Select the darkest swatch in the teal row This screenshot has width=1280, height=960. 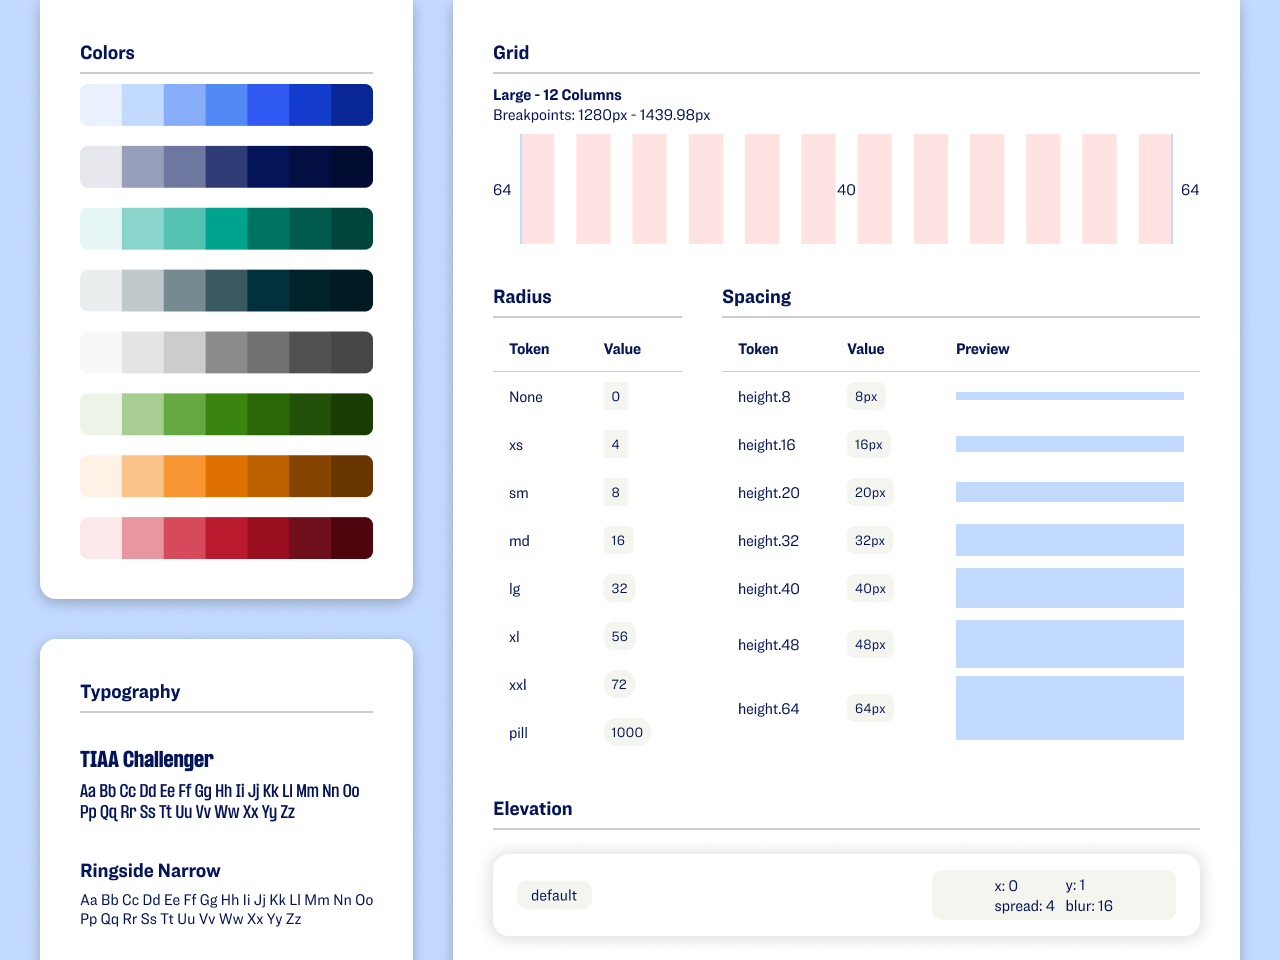click(x=351, y=229)
